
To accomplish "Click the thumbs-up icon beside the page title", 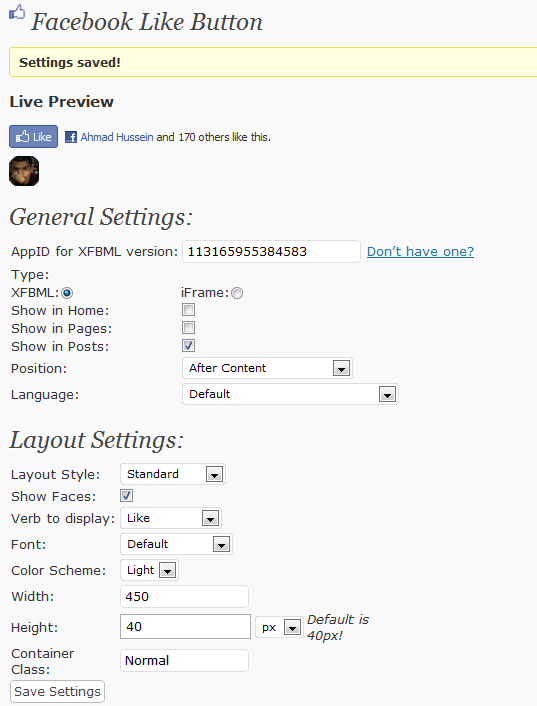I will point(17,12).
